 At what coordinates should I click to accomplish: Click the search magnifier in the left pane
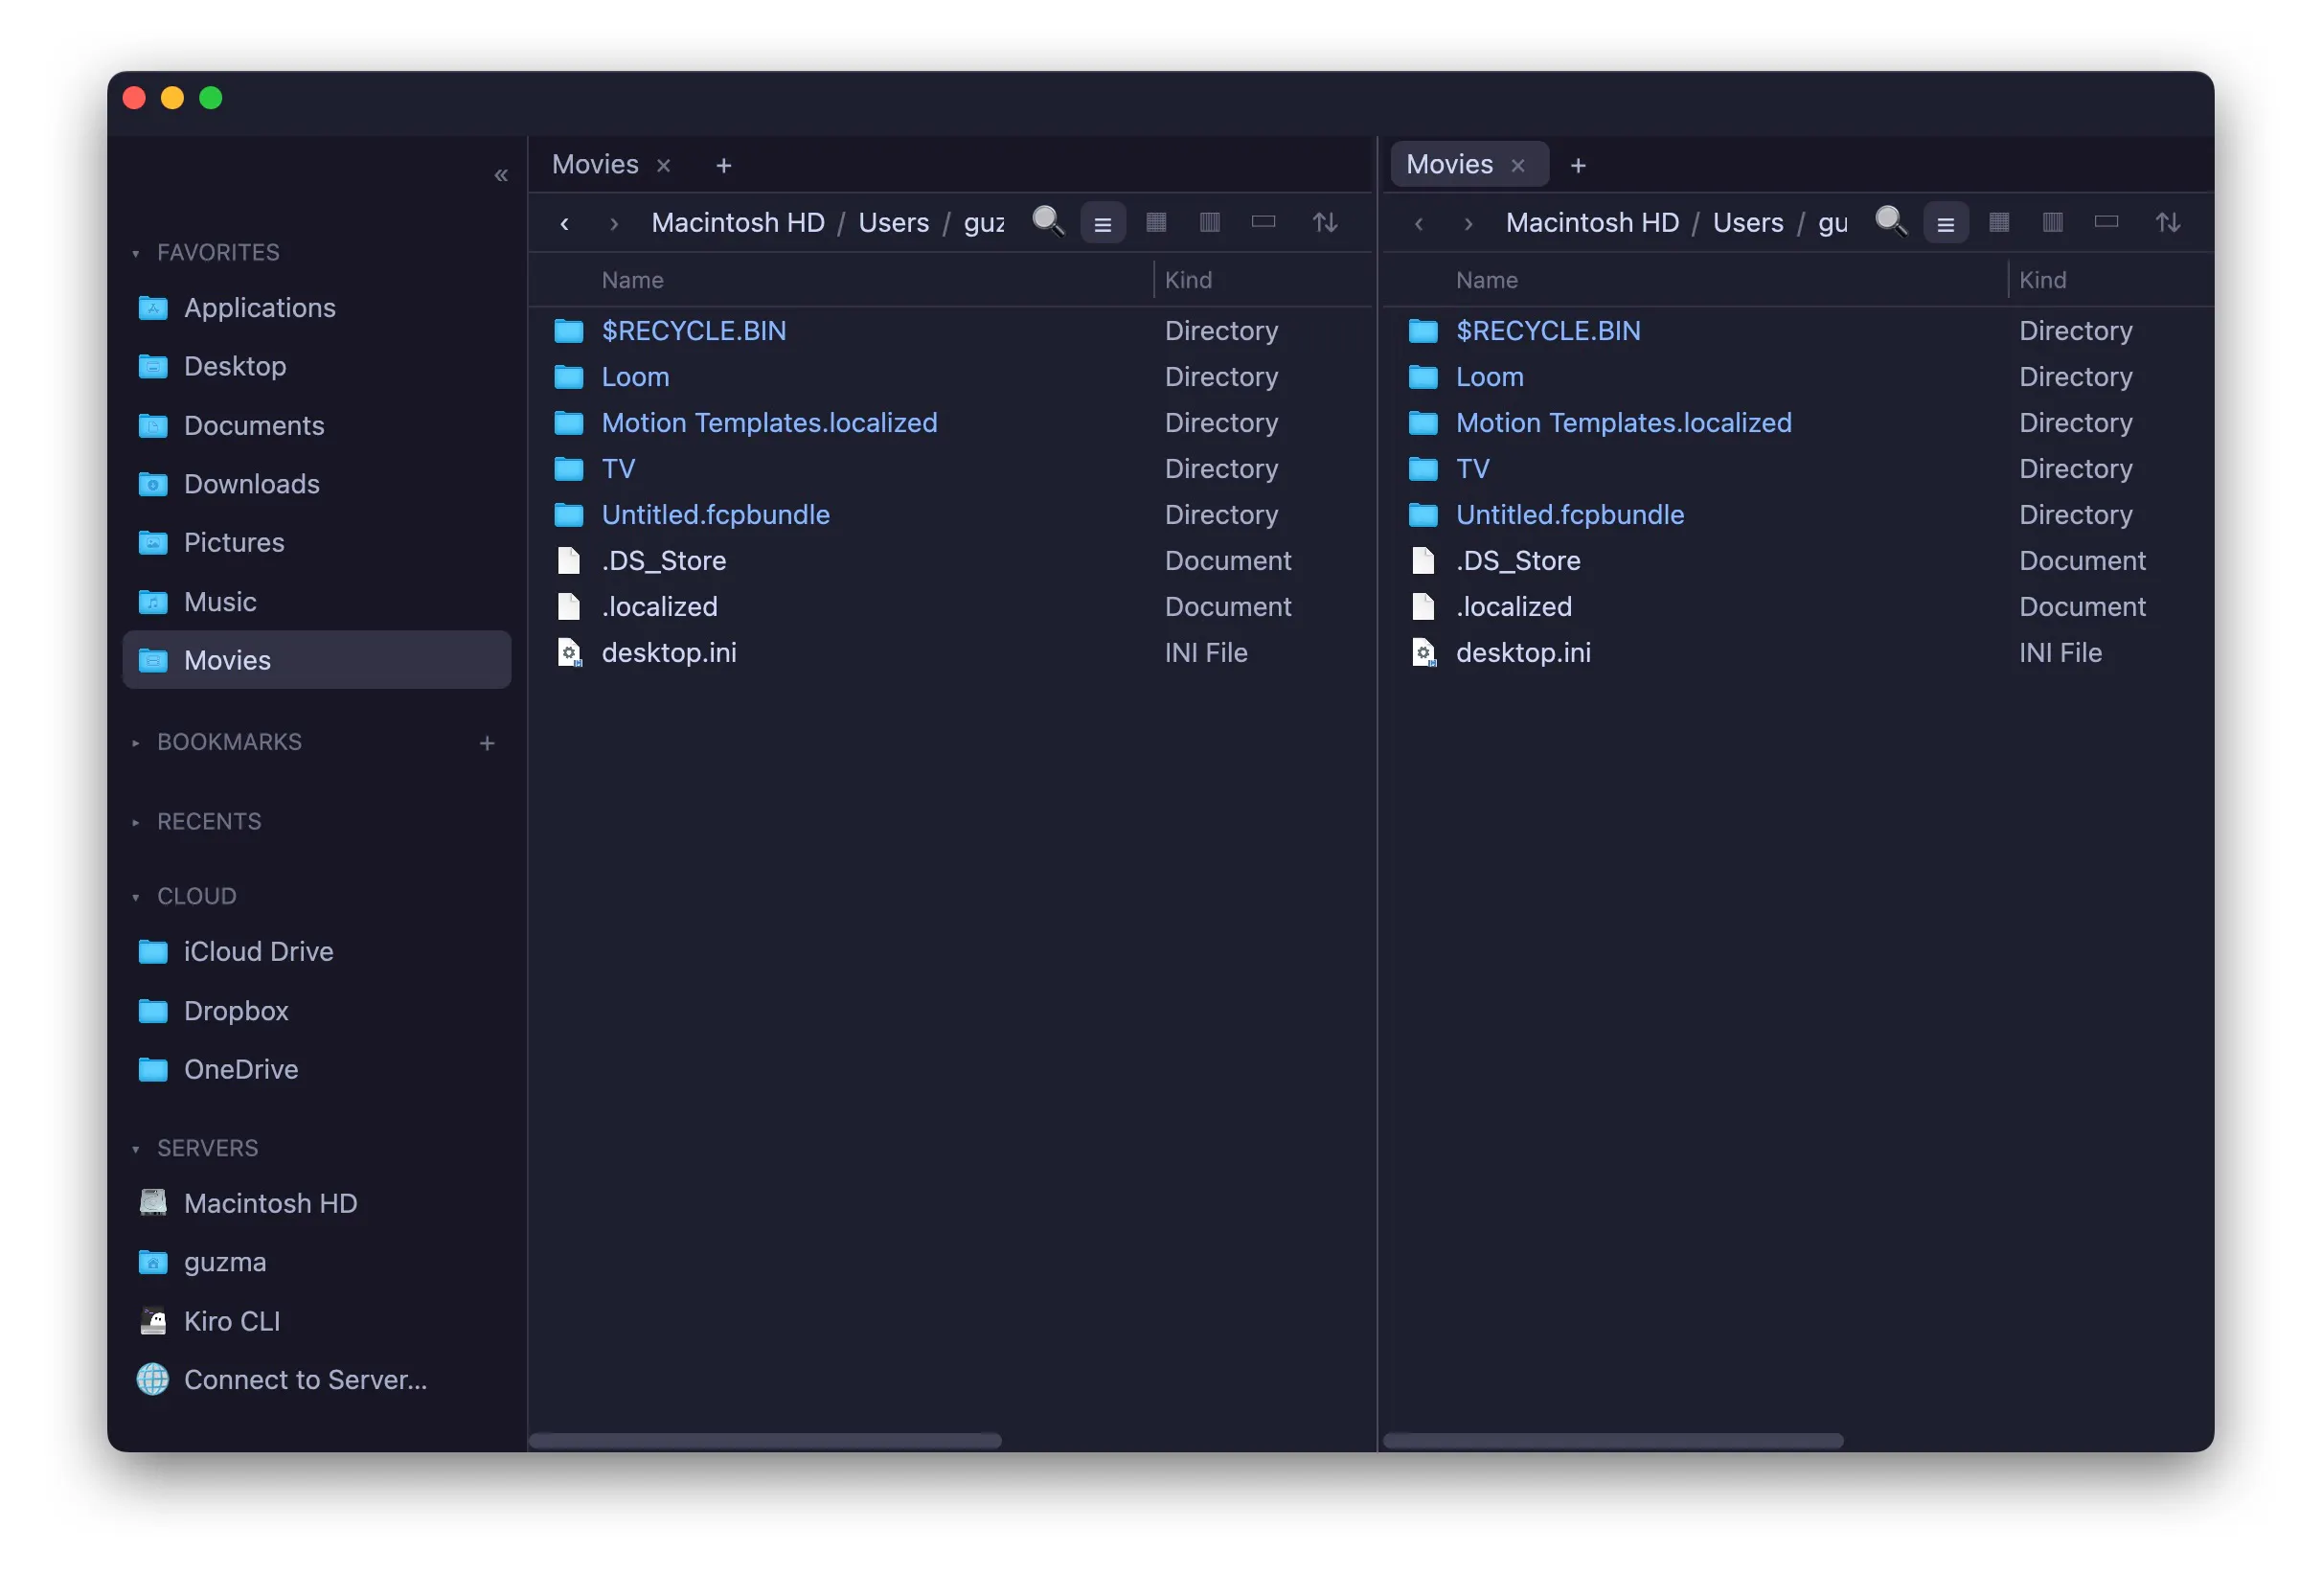pos(1047,221)
